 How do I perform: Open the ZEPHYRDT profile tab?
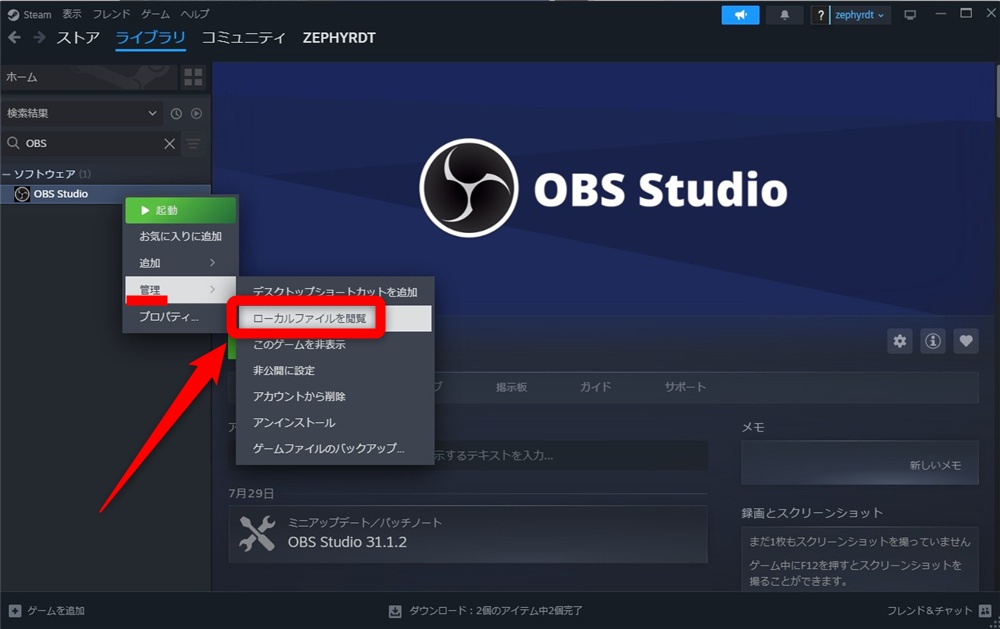point(339,38)
